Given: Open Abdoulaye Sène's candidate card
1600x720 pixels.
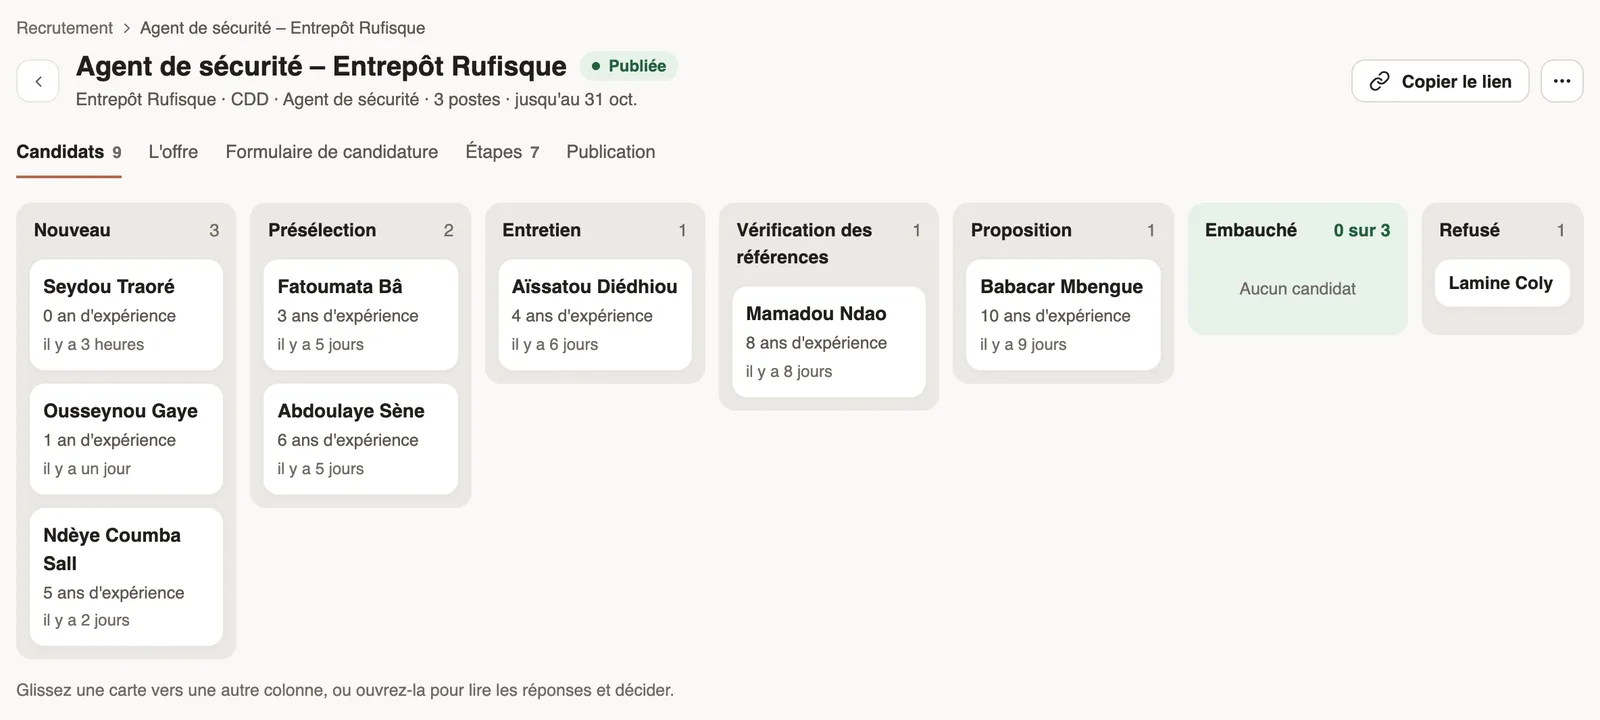Looking at the screenshot, I should click(360, 439).
